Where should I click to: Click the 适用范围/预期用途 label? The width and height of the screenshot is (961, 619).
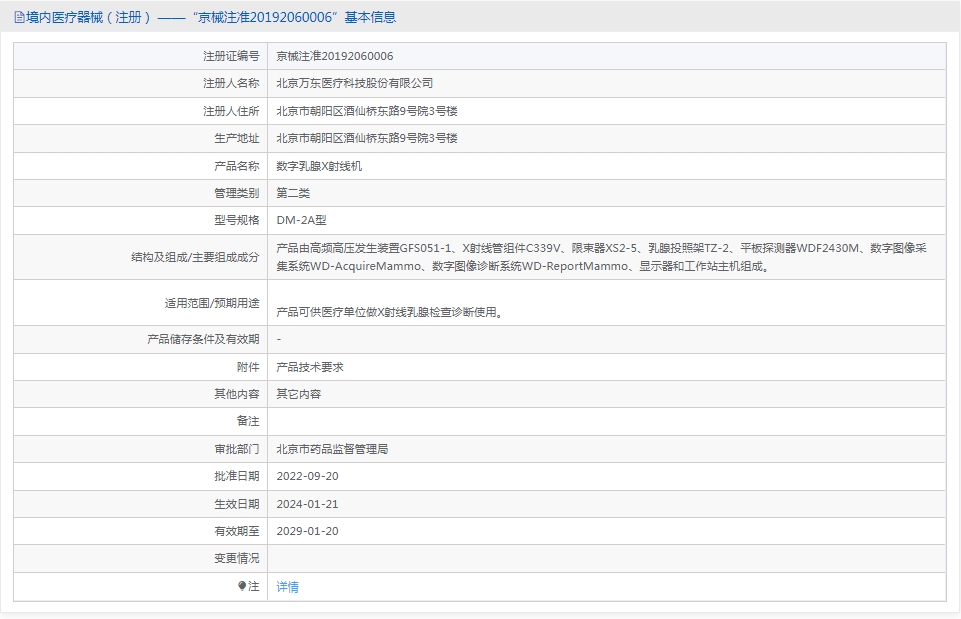(x=212, y=303)
